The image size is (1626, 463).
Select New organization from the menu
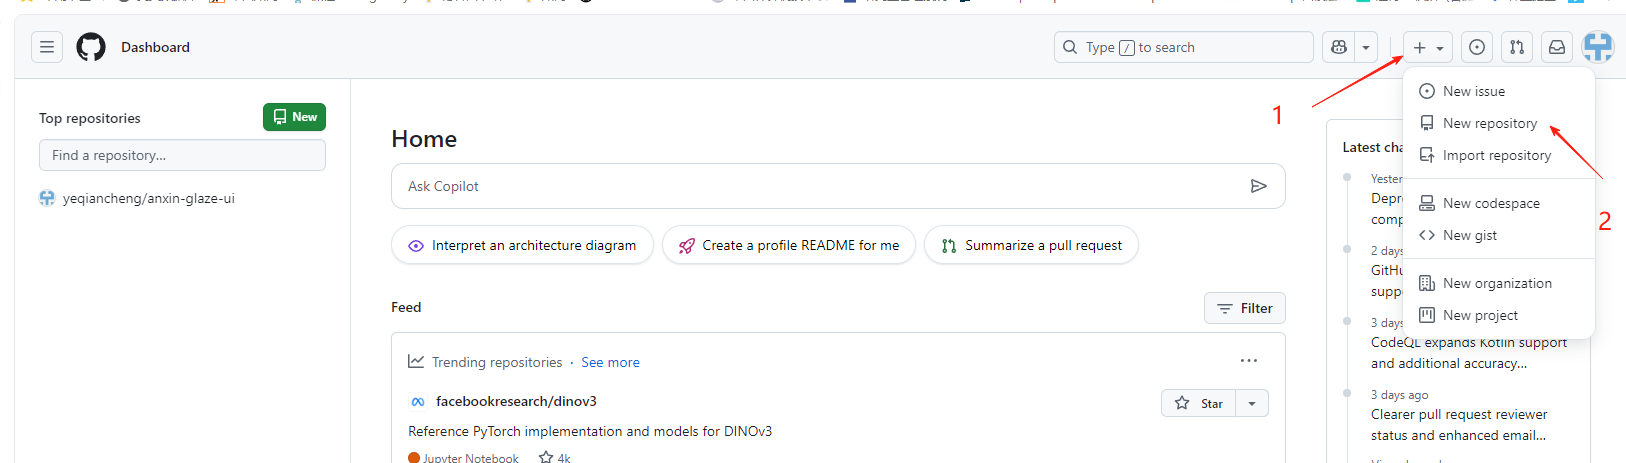coord(1498,283)
